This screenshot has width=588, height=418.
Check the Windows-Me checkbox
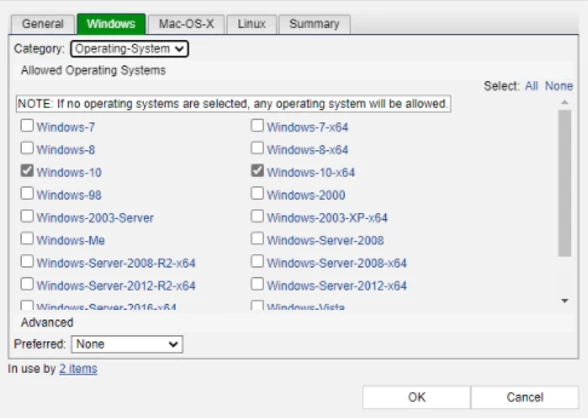click(x=27, y=239)
